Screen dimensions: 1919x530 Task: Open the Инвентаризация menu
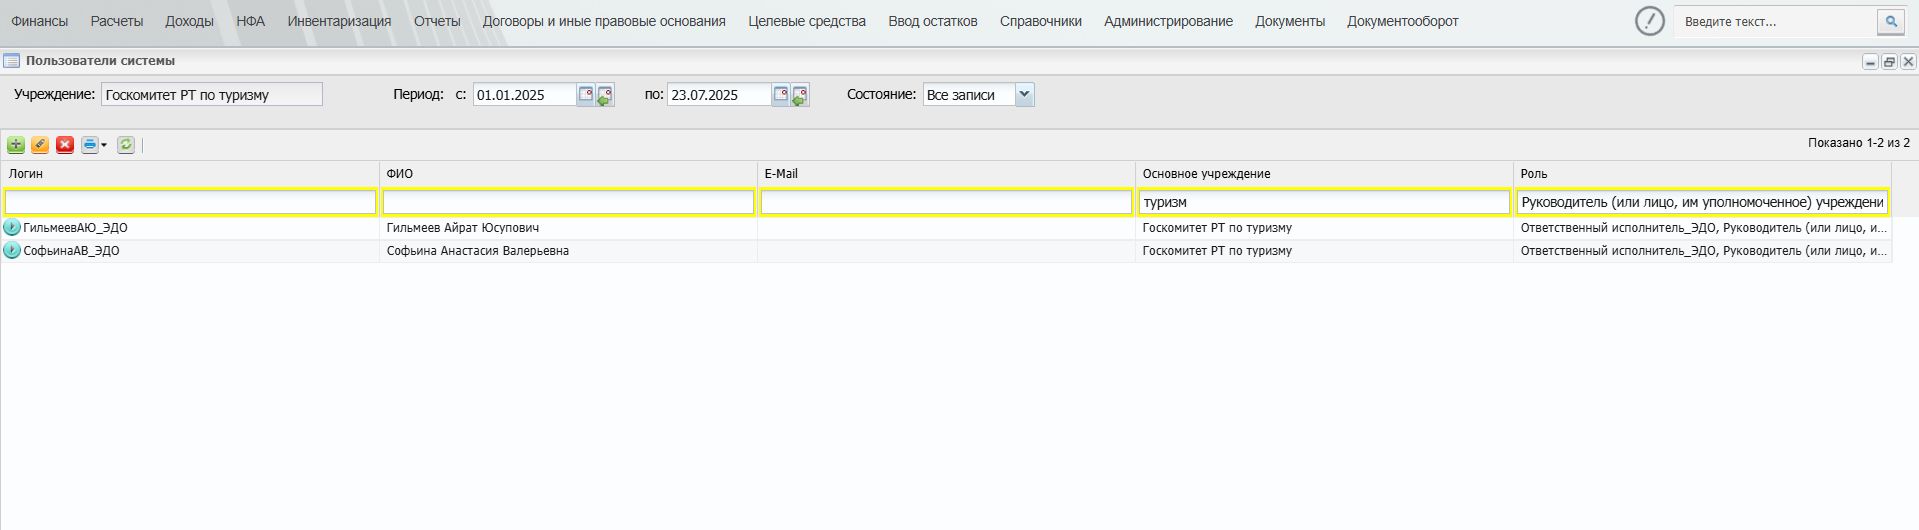click(340, 21)
